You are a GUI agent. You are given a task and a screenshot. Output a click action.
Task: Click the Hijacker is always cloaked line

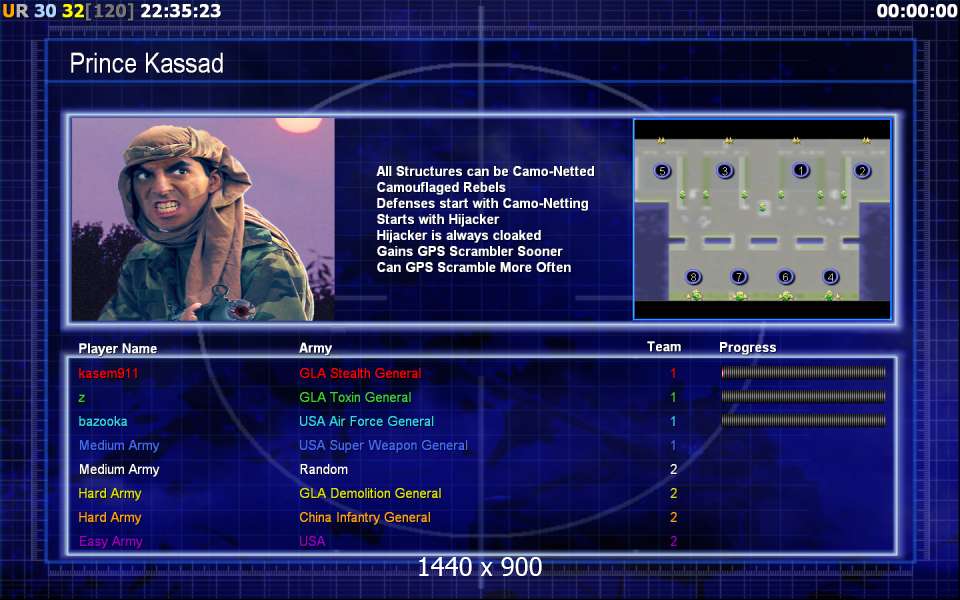459,235
